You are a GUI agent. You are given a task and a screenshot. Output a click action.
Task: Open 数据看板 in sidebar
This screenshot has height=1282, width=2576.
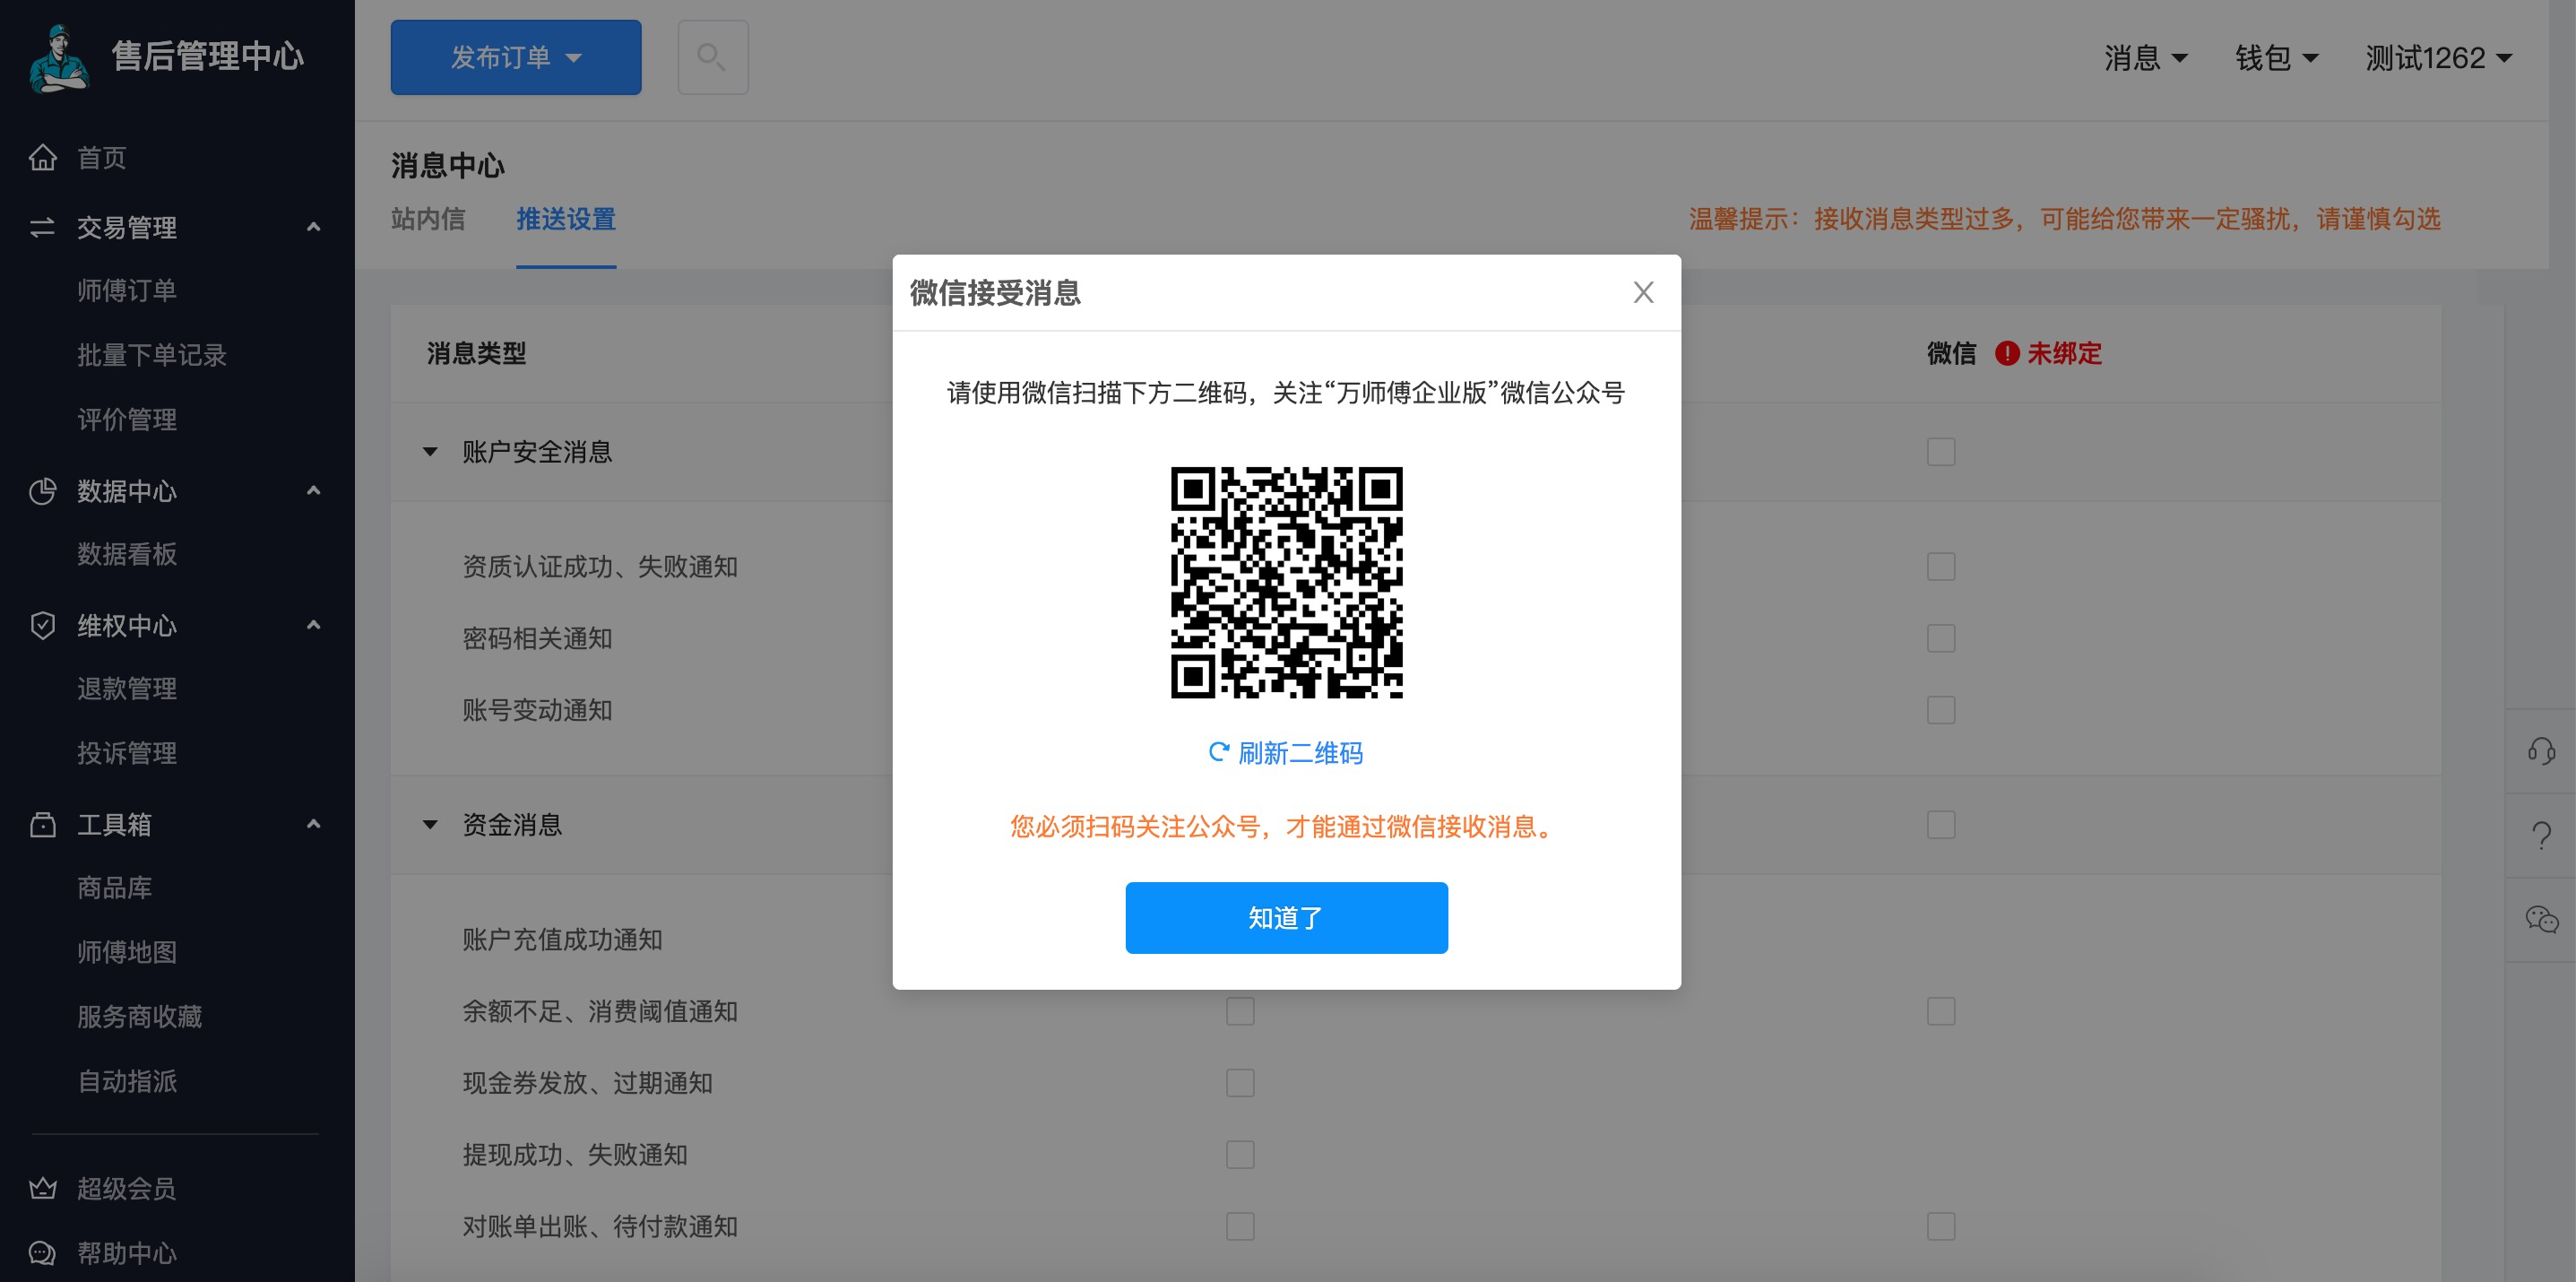click(127, 554)
